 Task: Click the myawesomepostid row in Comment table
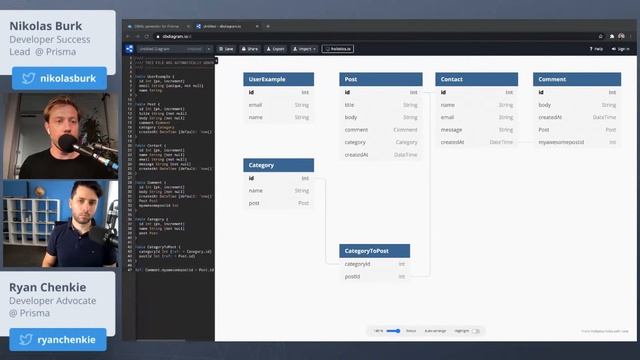(577, 142)
